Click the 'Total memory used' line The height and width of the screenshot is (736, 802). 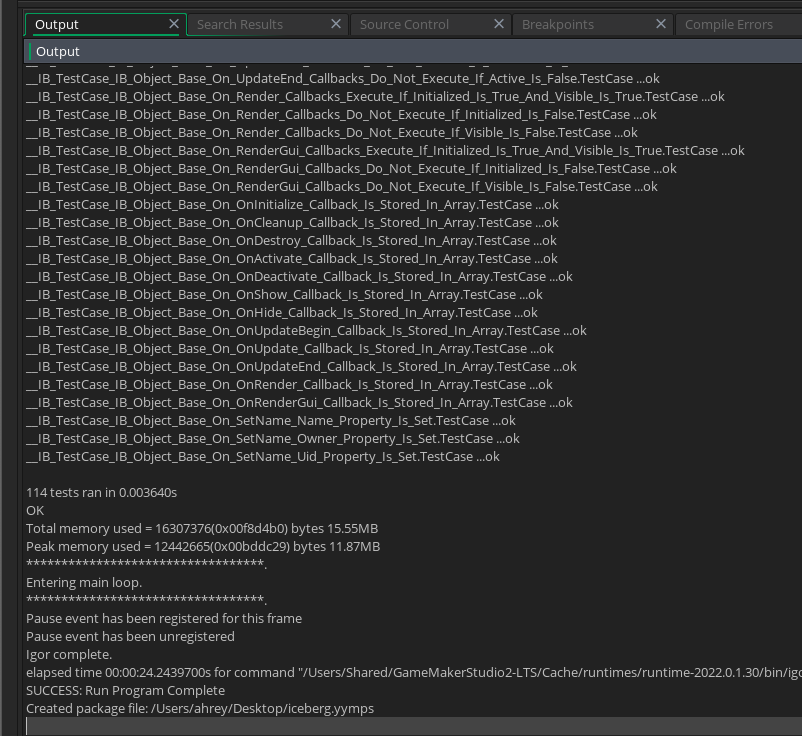[202, 528]
